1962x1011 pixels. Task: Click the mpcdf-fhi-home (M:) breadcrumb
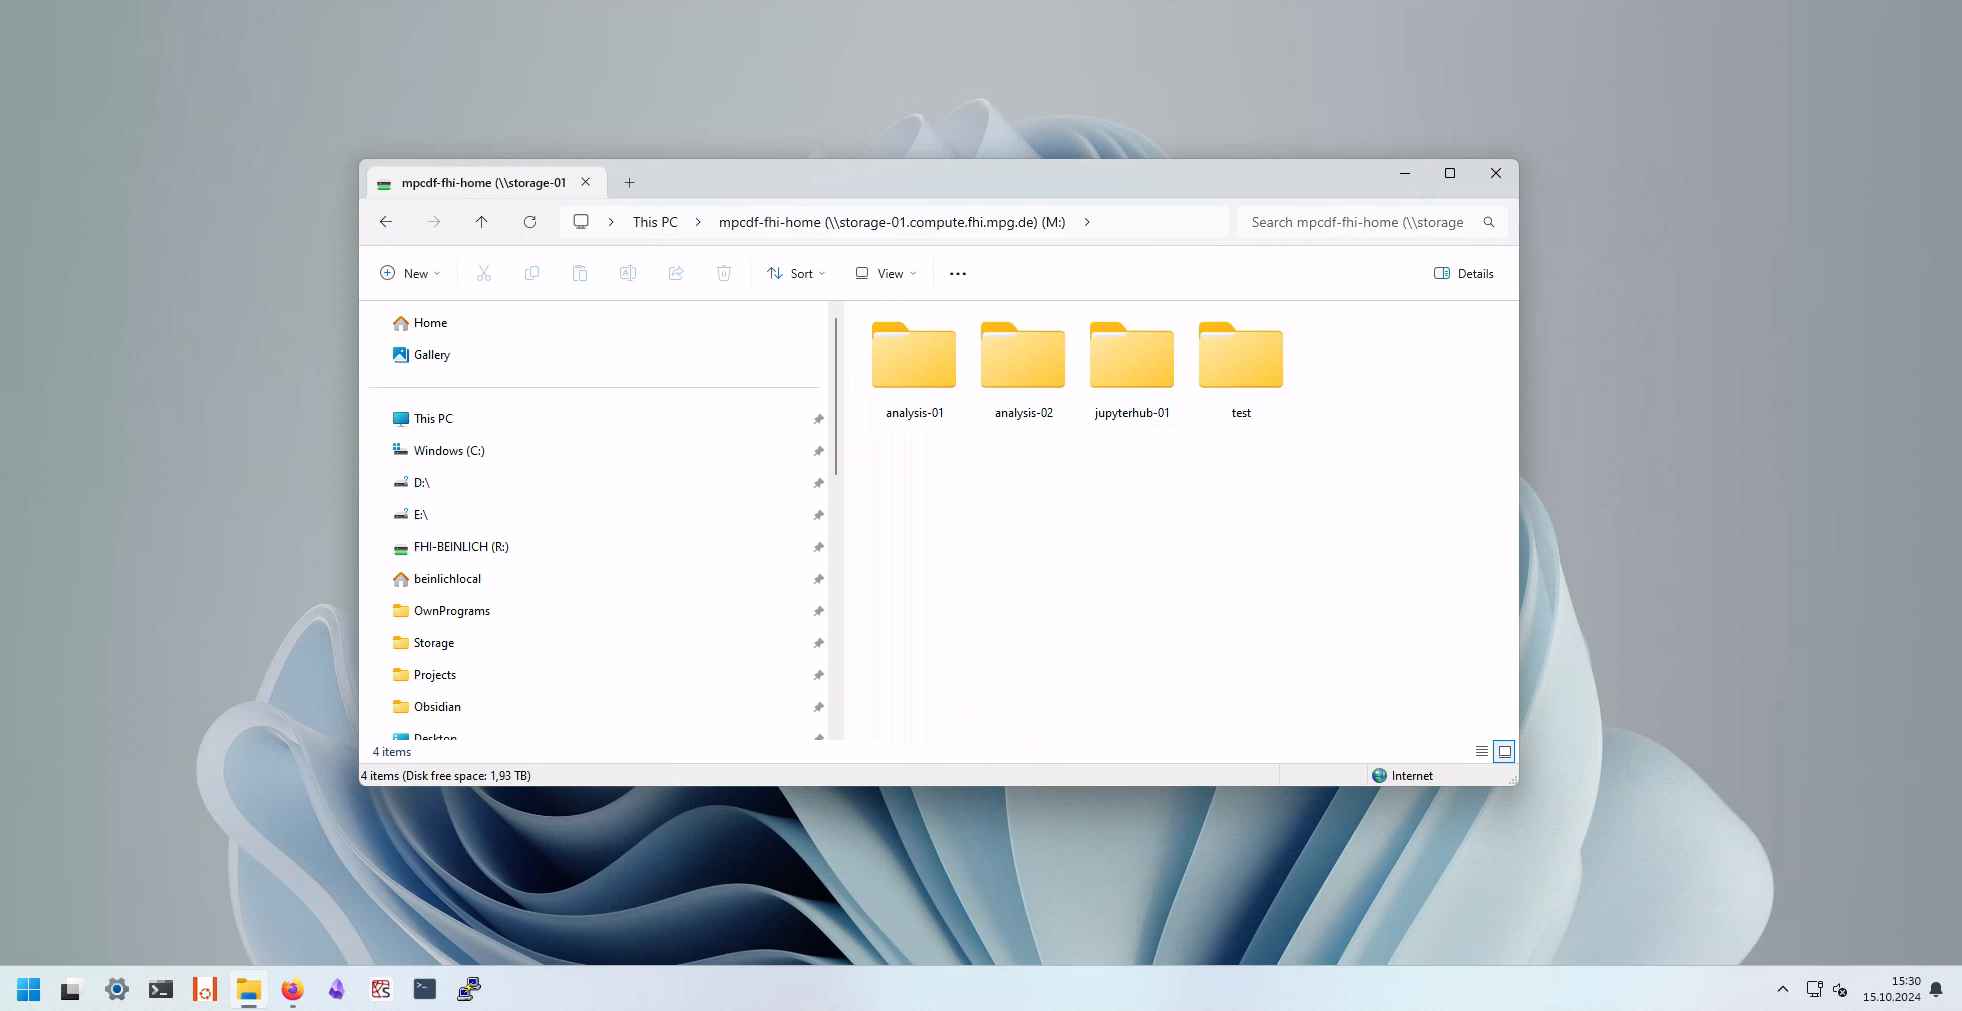[x=892, y=222]
